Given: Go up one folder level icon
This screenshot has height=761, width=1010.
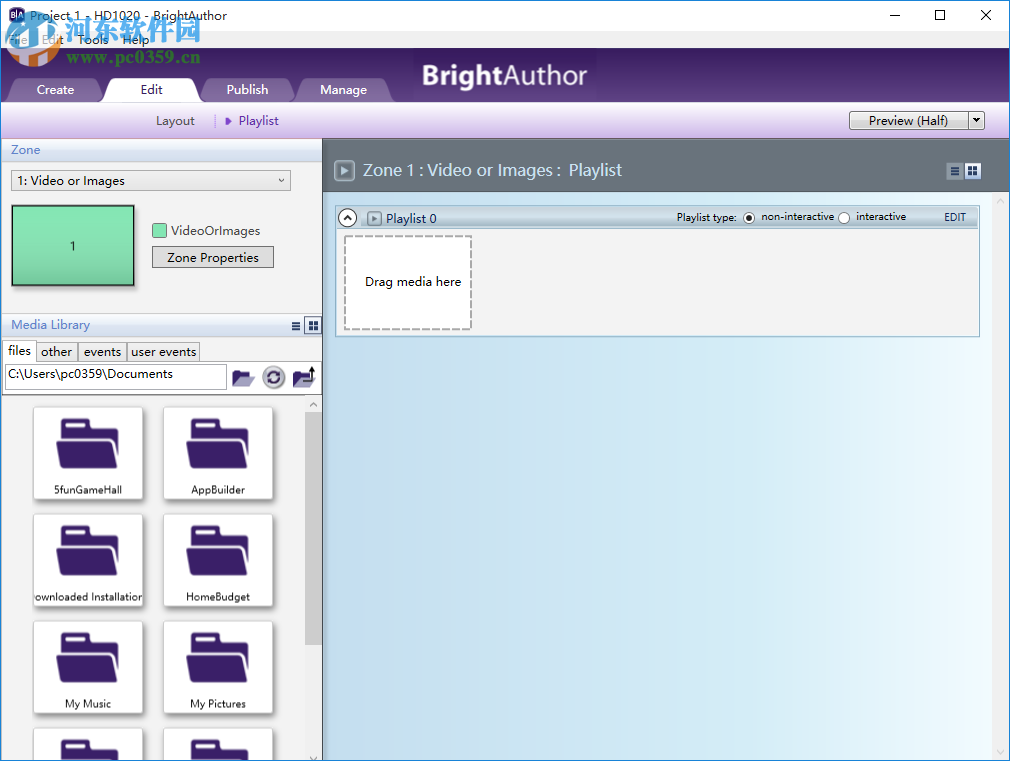Looking at the screenshot, I should click(304, 377).
